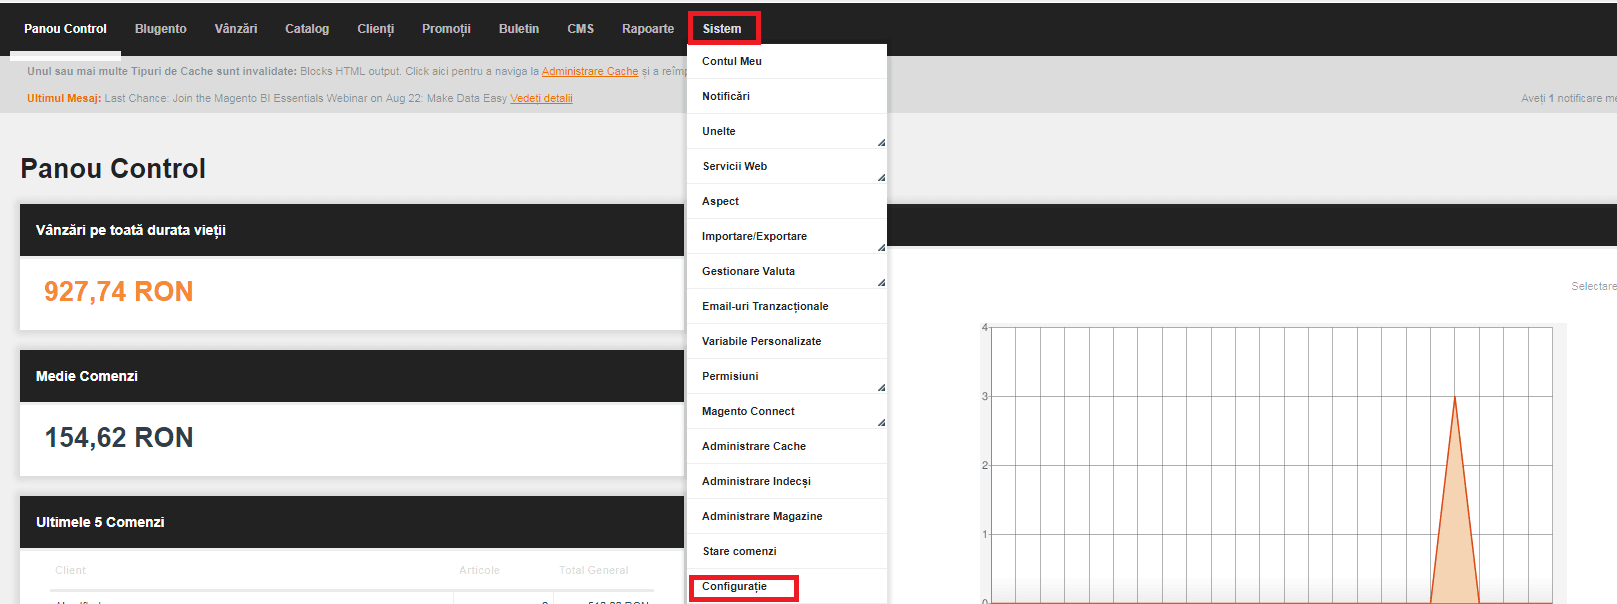
Task: Select Email-uri Tranzacționale entry
Action: pyautogui.click(x=787, y=306)
